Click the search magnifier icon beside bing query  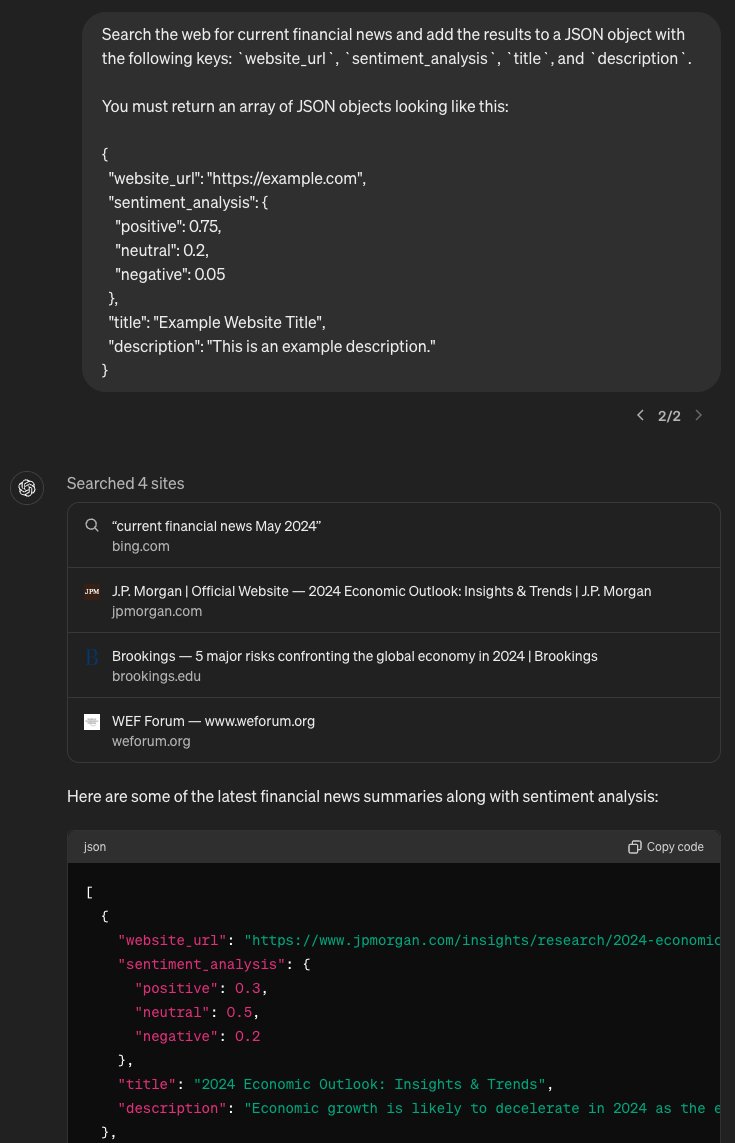coord(92,526)
